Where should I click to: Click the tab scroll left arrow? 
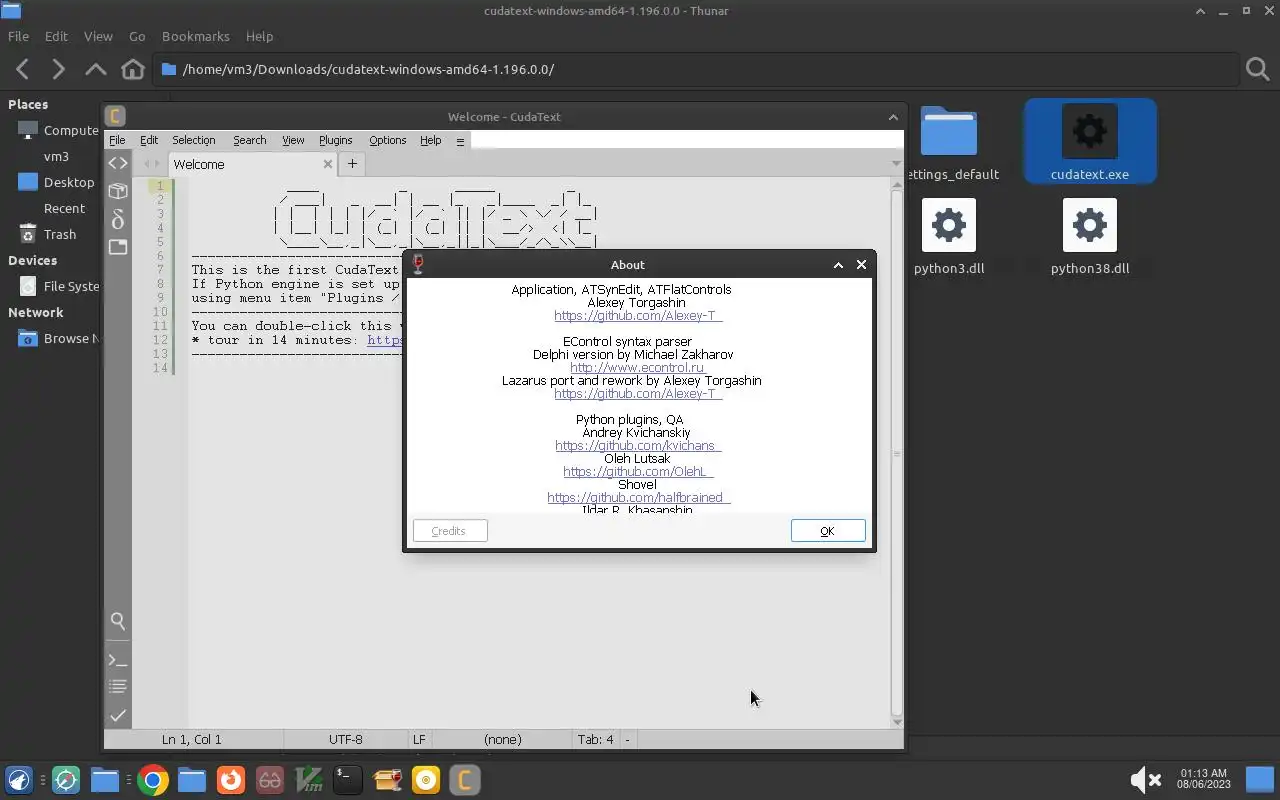pyautogui.click(x=145, y=164)
